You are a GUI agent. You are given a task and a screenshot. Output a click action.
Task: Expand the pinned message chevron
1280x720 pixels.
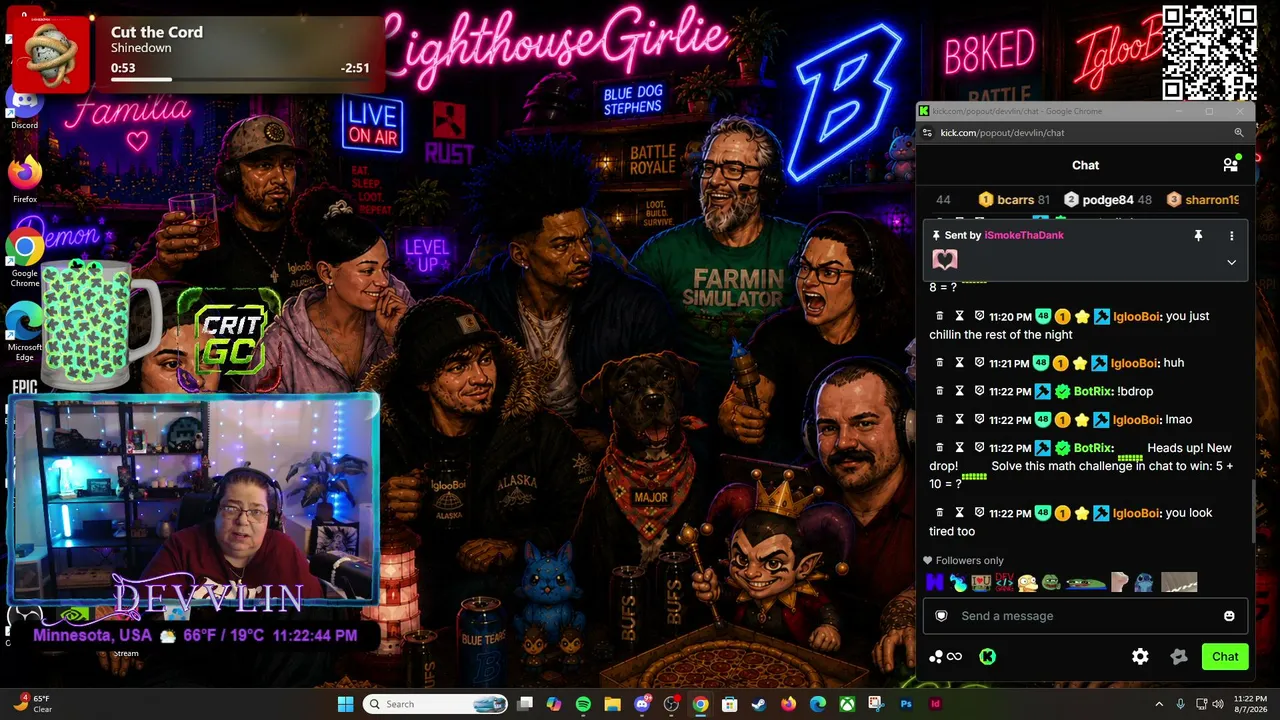(x=1231, y=262)
